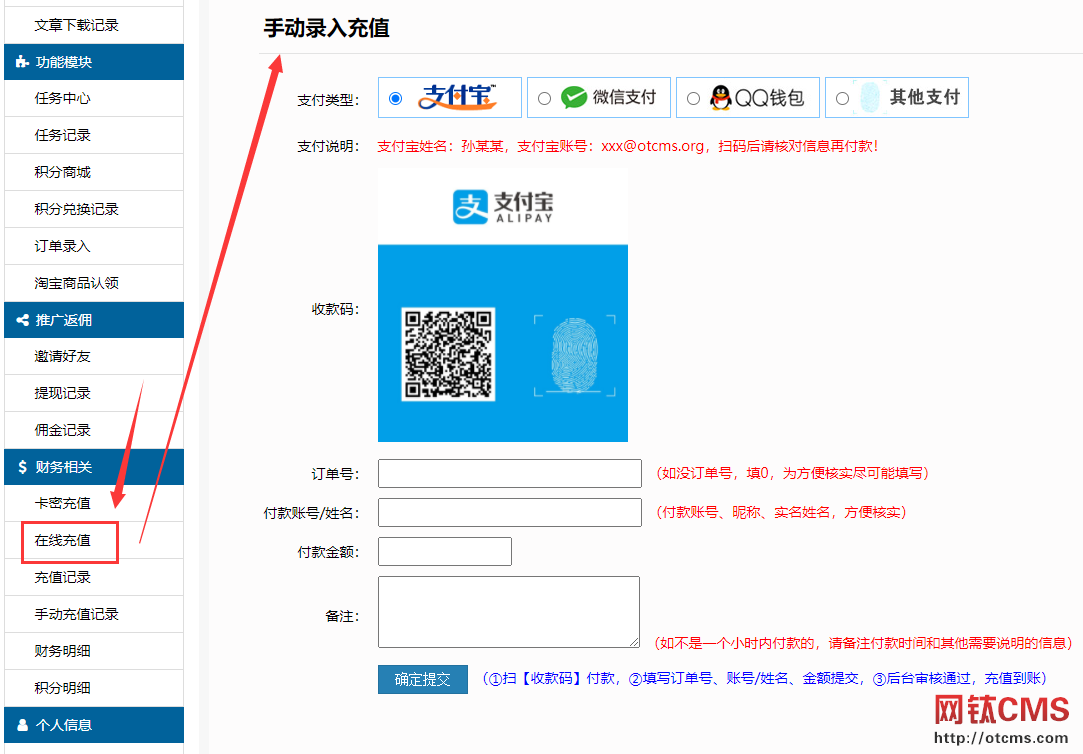Click the 订单号 input field

(509, 473)
